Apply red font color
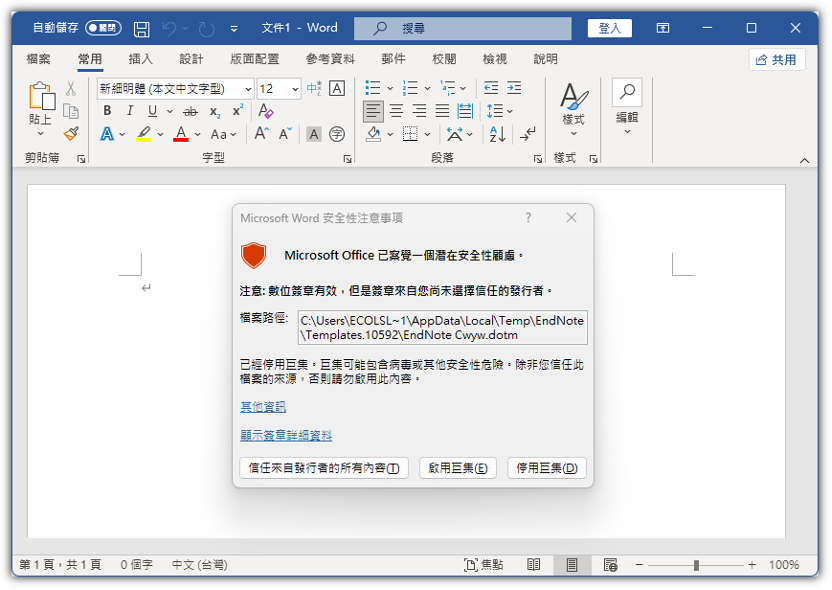Viewport: 832px width, 590px height. click(x=181, y=134)
